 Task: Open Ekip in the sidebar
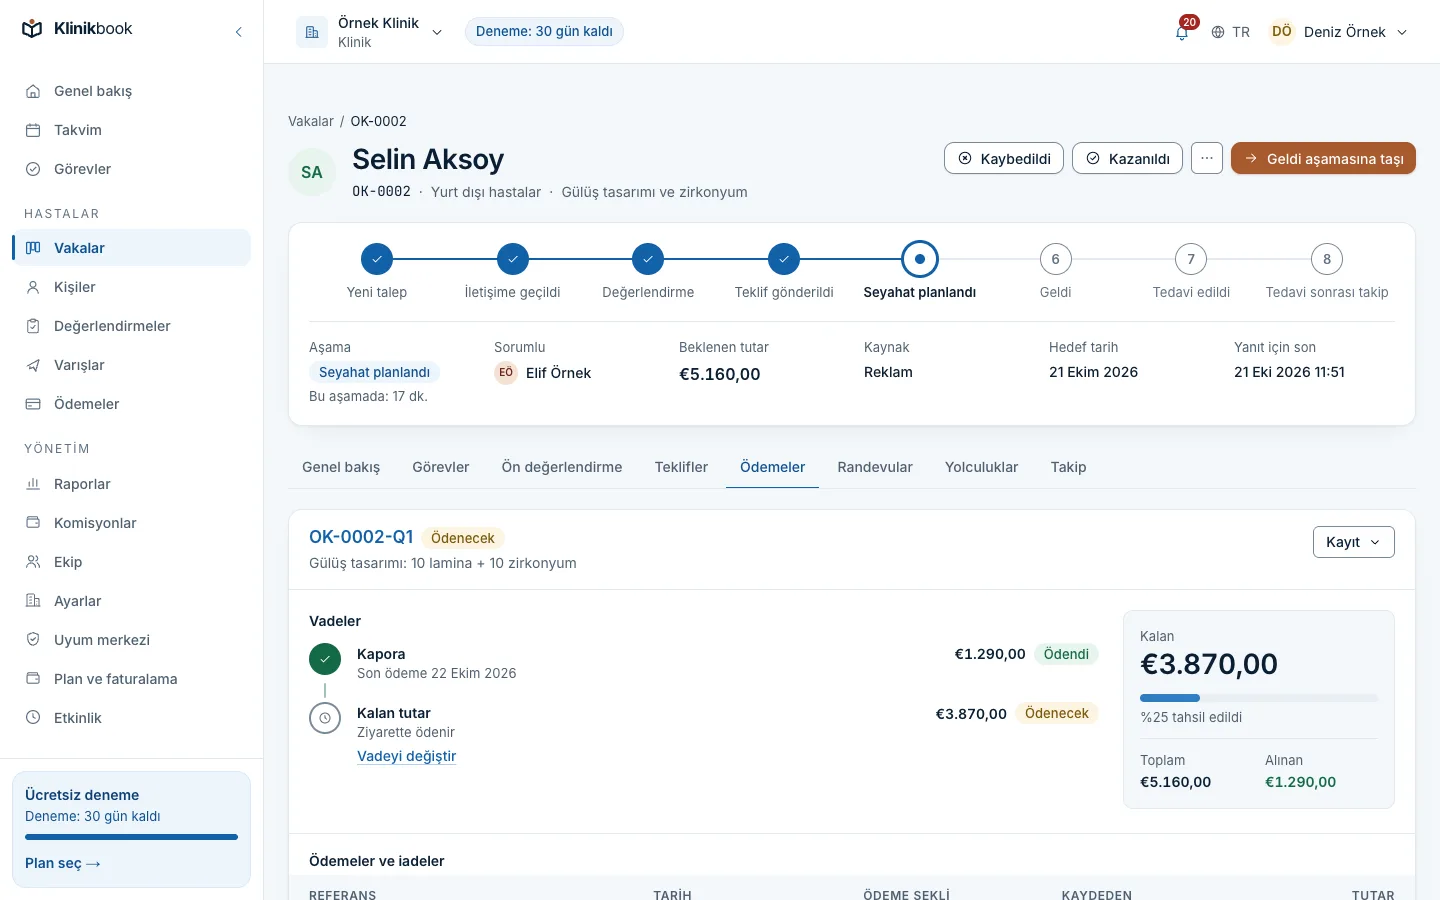tap(131, 562)
